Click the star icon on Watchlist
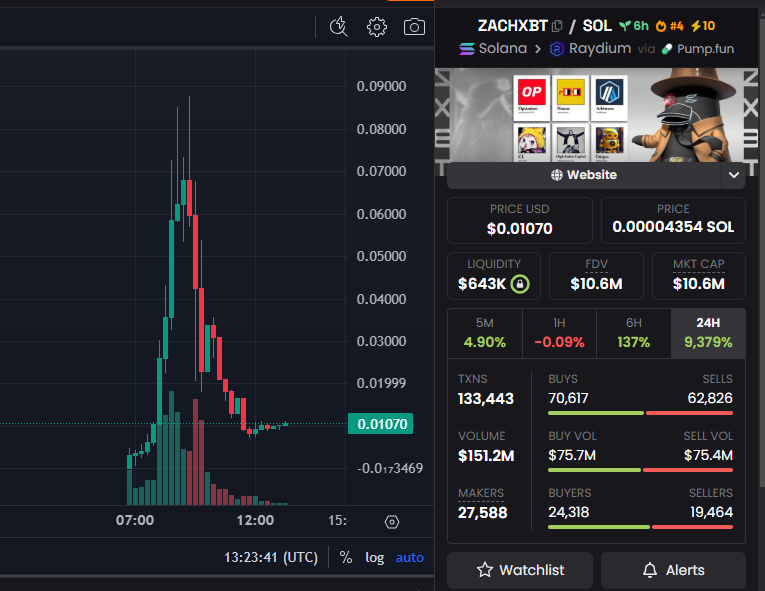 point(485,570)
